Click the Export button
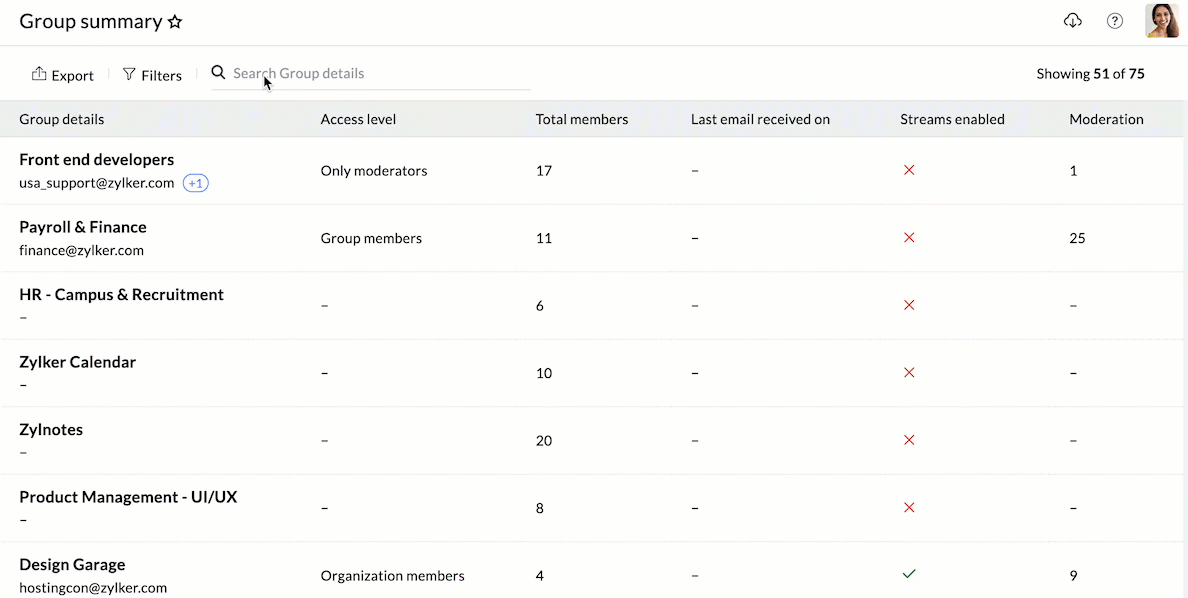This screenshot has width=1188, height=598. point(63,74)
